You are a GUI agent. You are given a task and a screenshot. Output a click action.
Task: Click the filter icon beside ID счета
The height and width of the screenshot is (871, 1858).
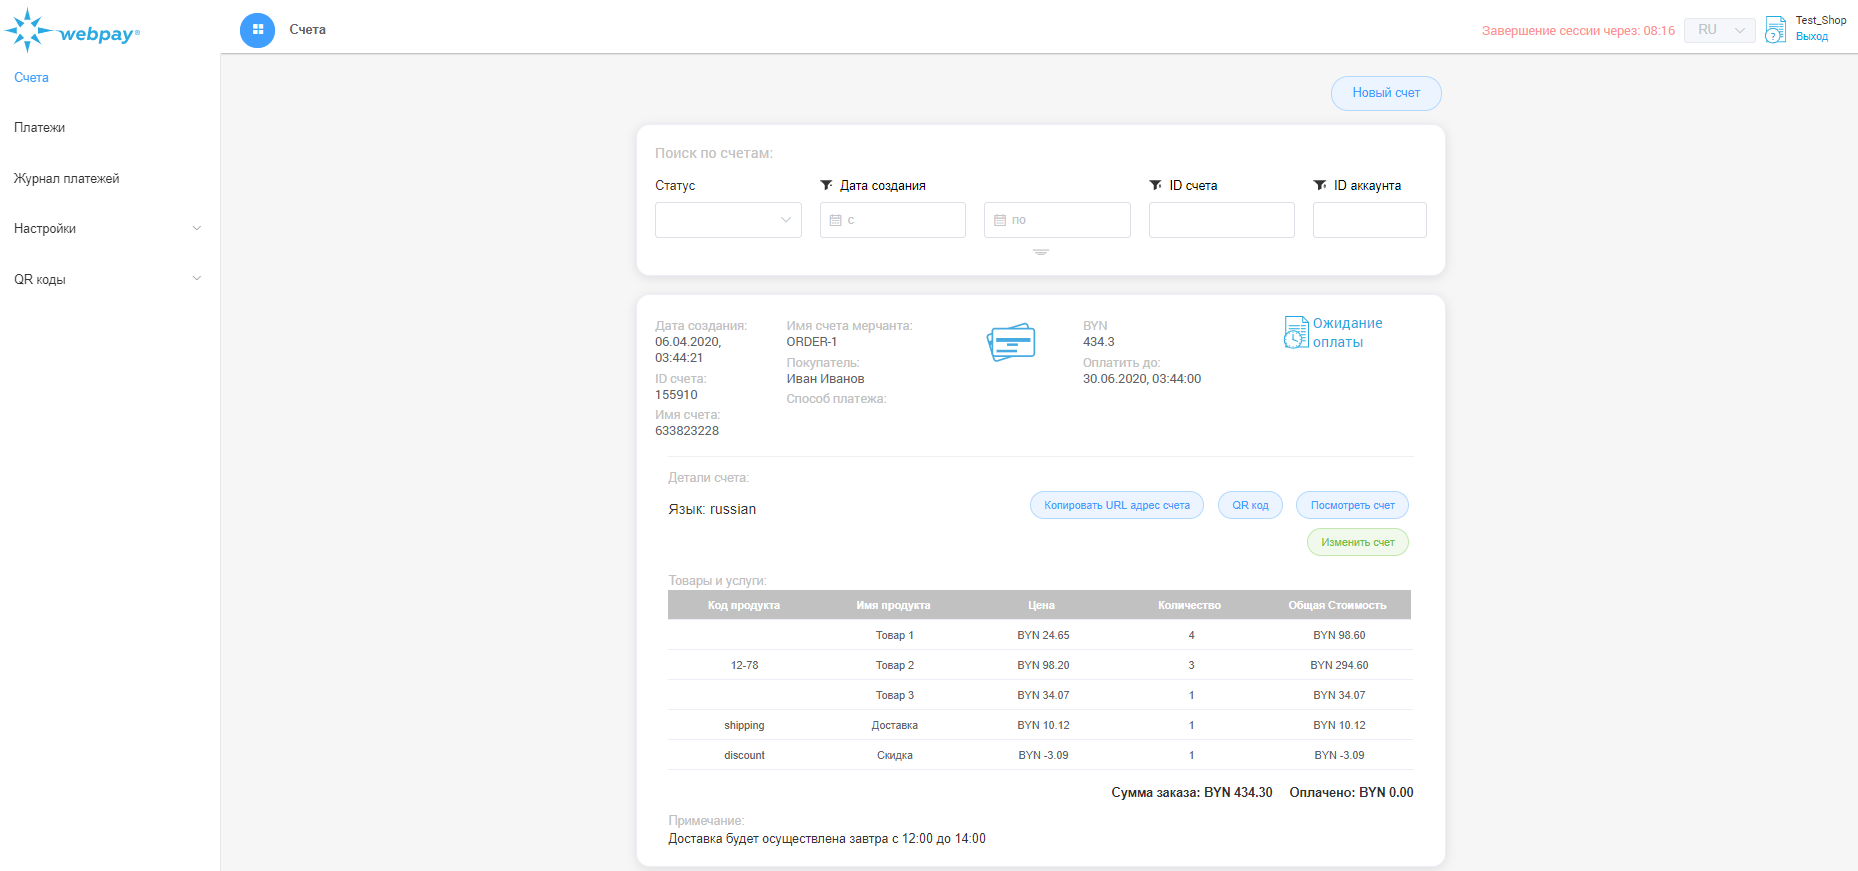click(x=1155, y=185)
